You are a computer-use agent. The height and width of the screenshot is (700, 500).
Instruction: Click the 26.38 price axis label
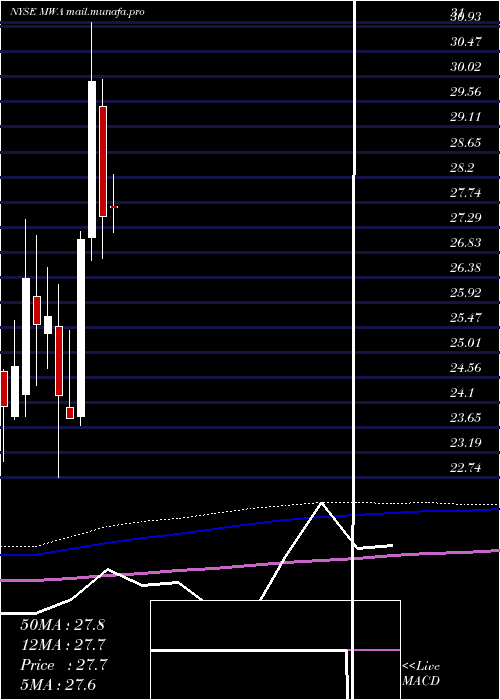click(466, 268)
